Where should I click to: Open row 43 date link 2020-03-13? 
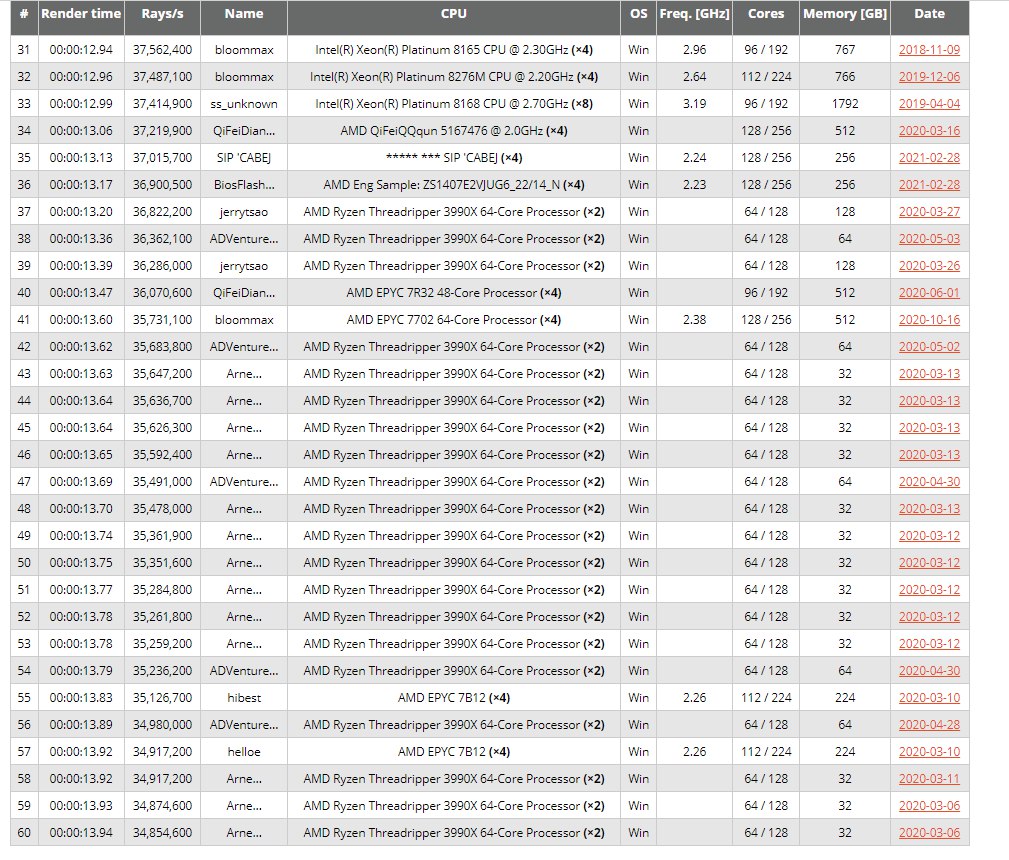coord(929,374)
